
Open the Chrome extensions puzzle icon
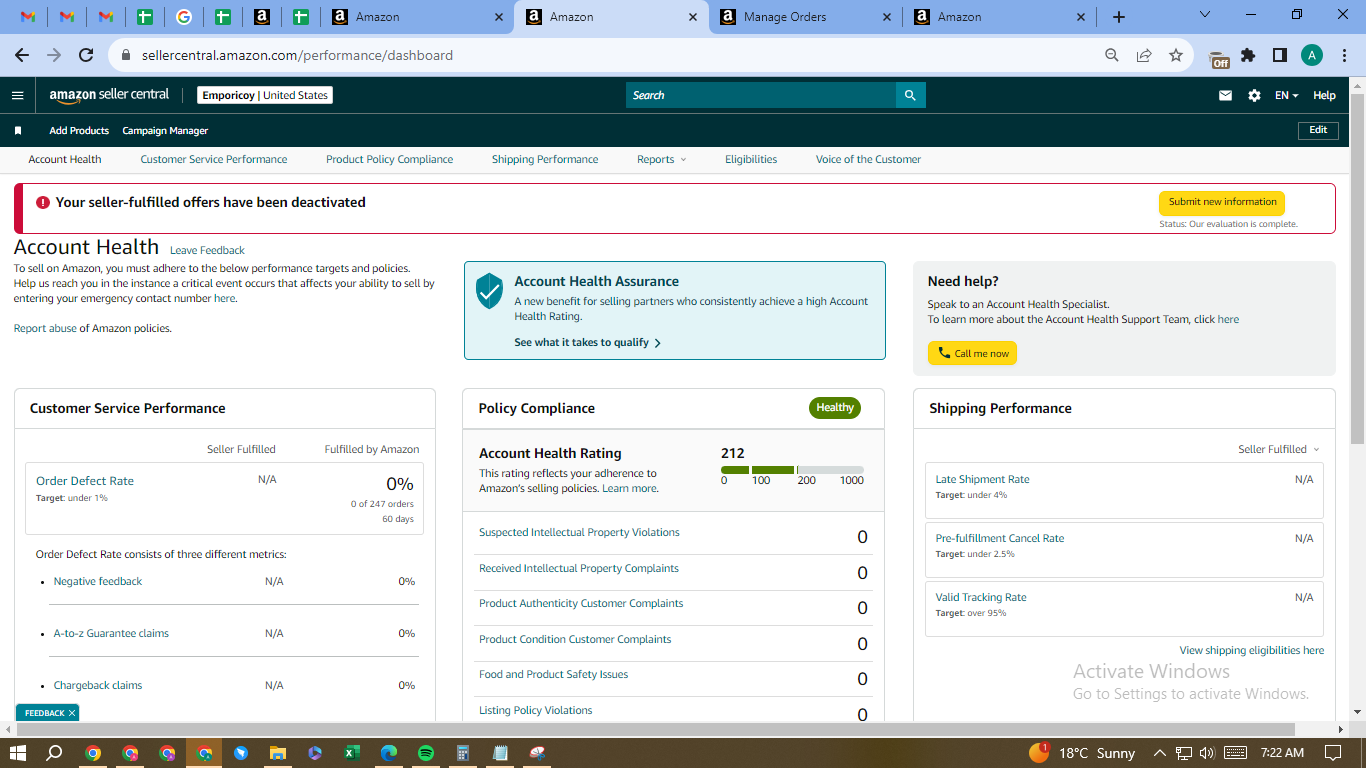tap(1248, 55)
